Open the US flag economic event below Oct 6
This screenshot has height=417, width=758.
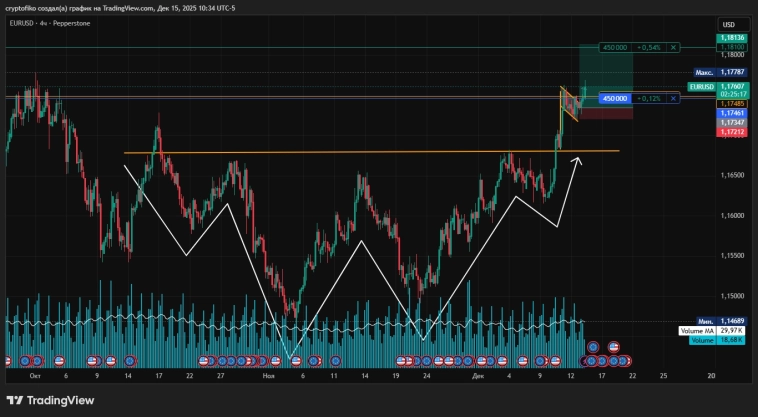(59, 361)
